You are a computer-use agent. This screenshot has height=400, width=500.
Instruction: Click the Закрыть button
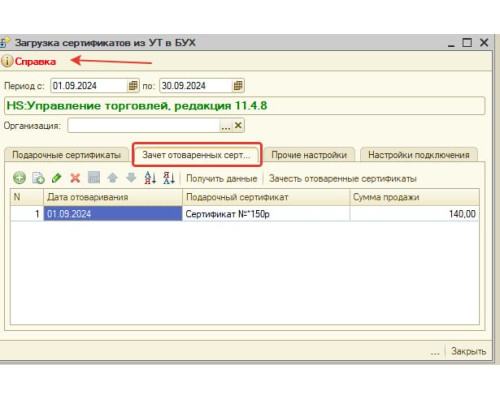[x=468, y=351]
